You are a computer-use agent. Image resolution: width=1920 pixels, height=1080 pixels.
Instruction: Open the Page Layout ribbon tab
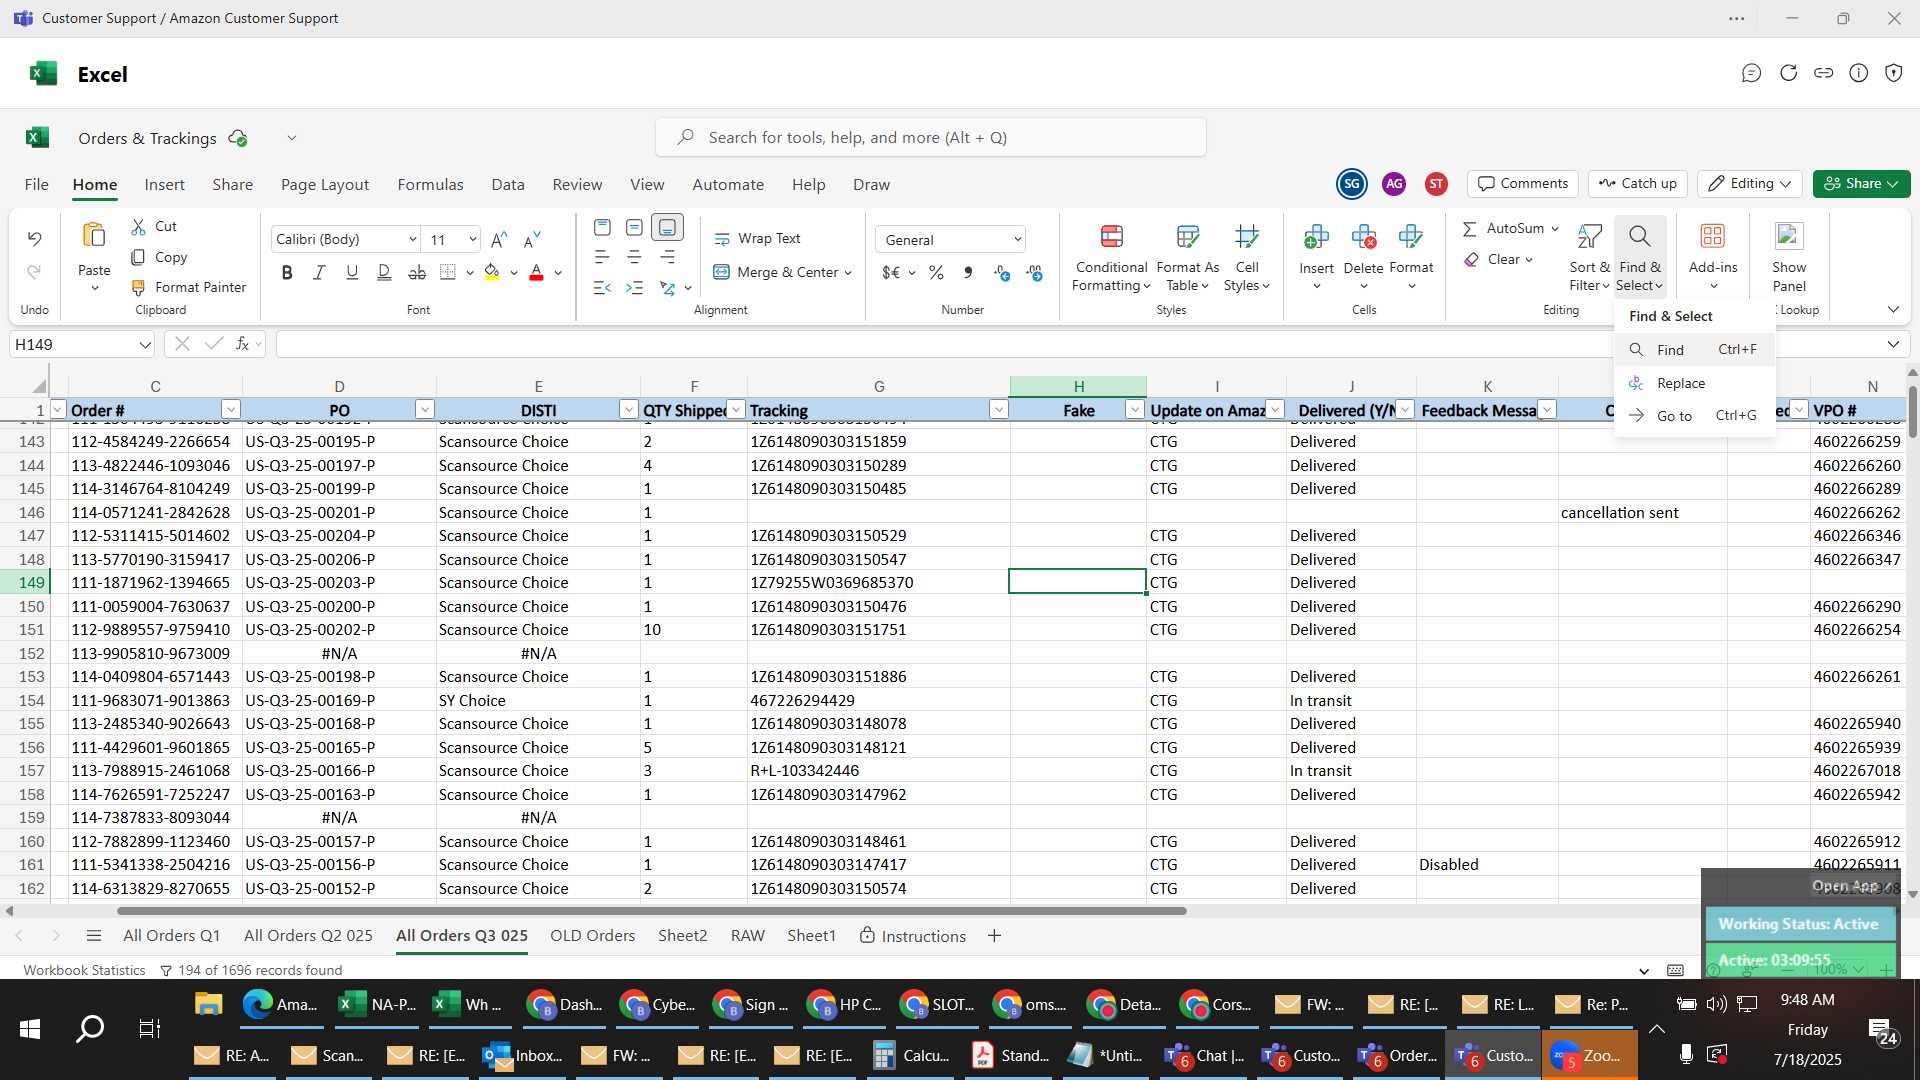[325, 184]
